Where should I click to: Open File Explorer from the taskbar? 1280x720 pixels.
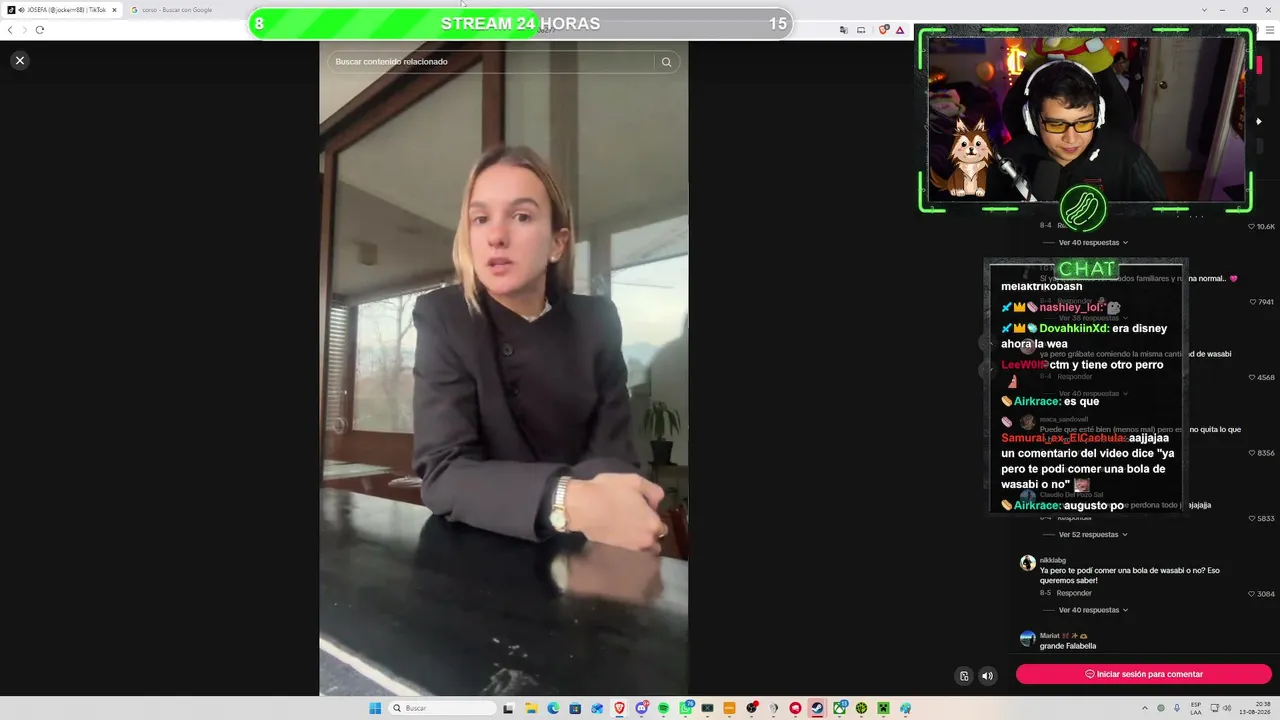coord(532,708)
